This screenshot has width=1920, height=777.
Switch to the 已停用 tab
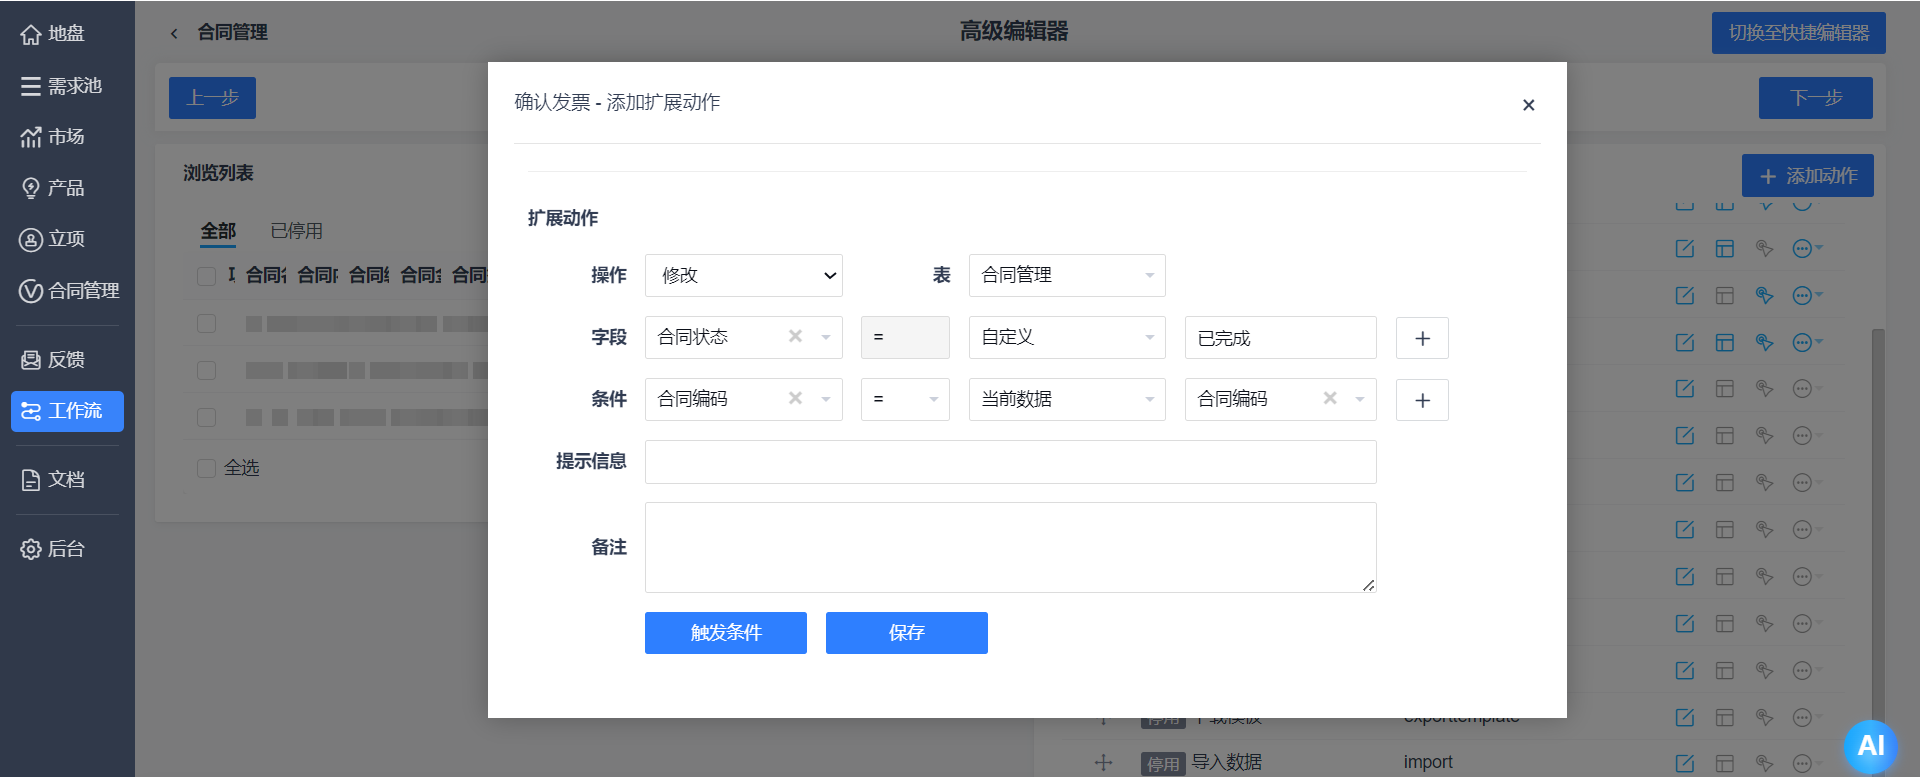[296, 231]
